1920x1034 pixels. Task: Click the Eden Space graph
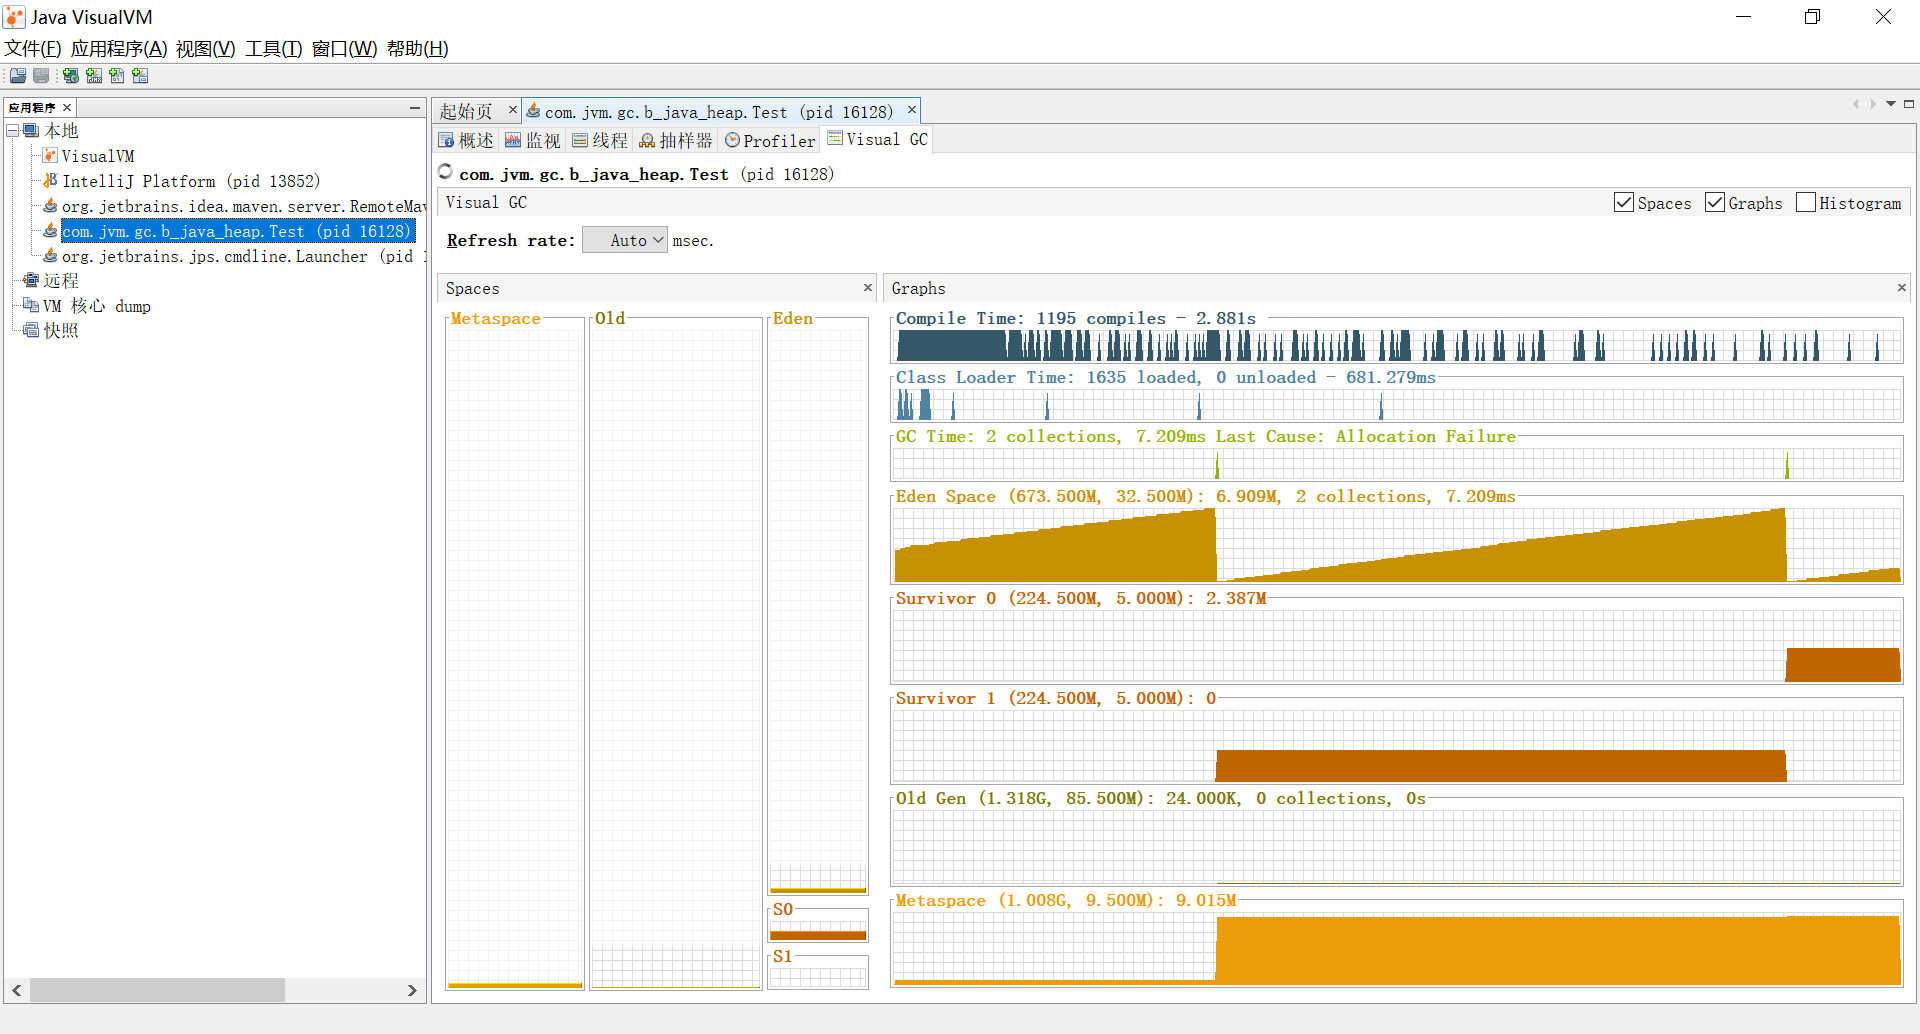point(1396,544)
